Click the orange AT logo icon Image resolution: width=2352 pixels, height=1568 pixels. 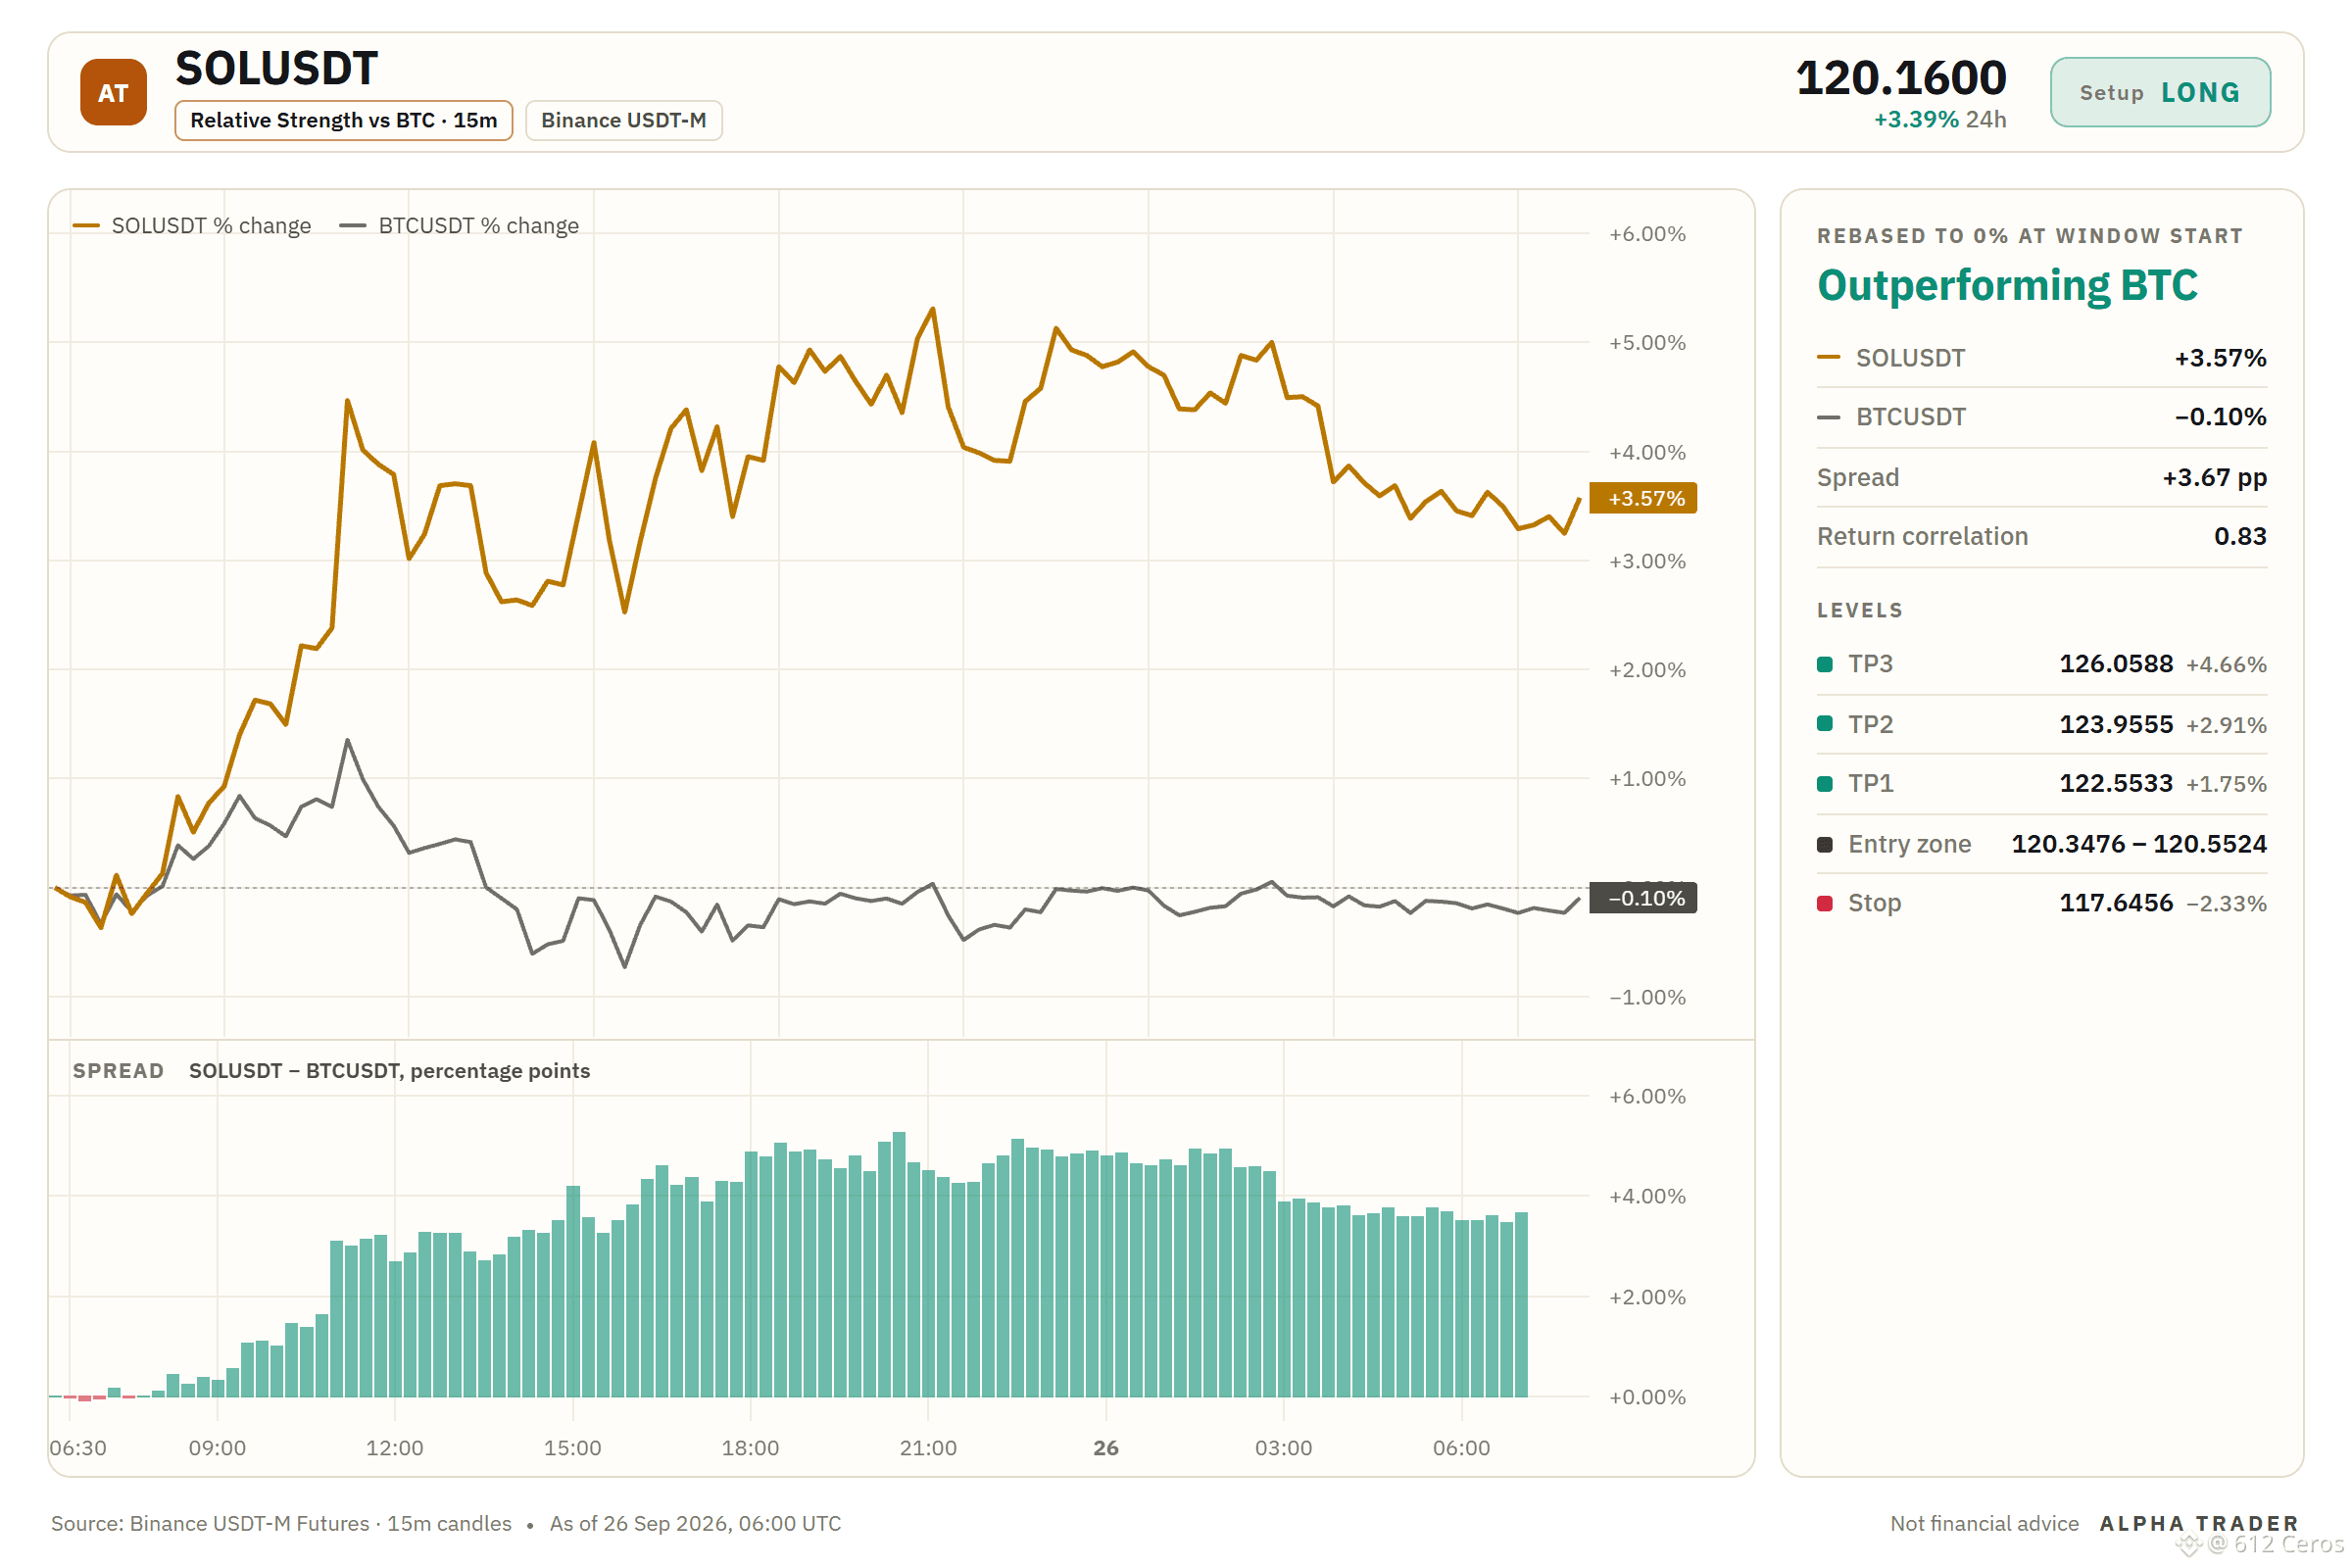click(113, 92)
